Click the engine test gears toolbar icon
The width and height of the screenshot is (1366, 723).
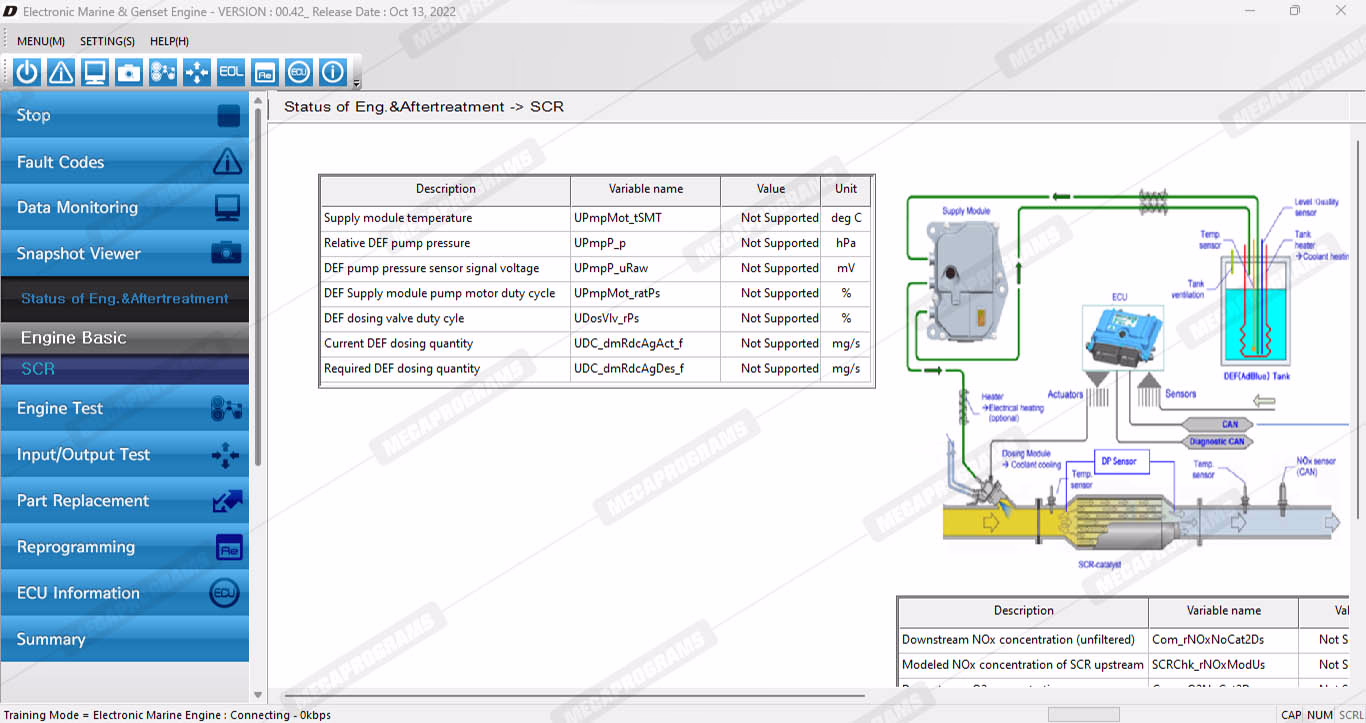click(x=163, y=72)
